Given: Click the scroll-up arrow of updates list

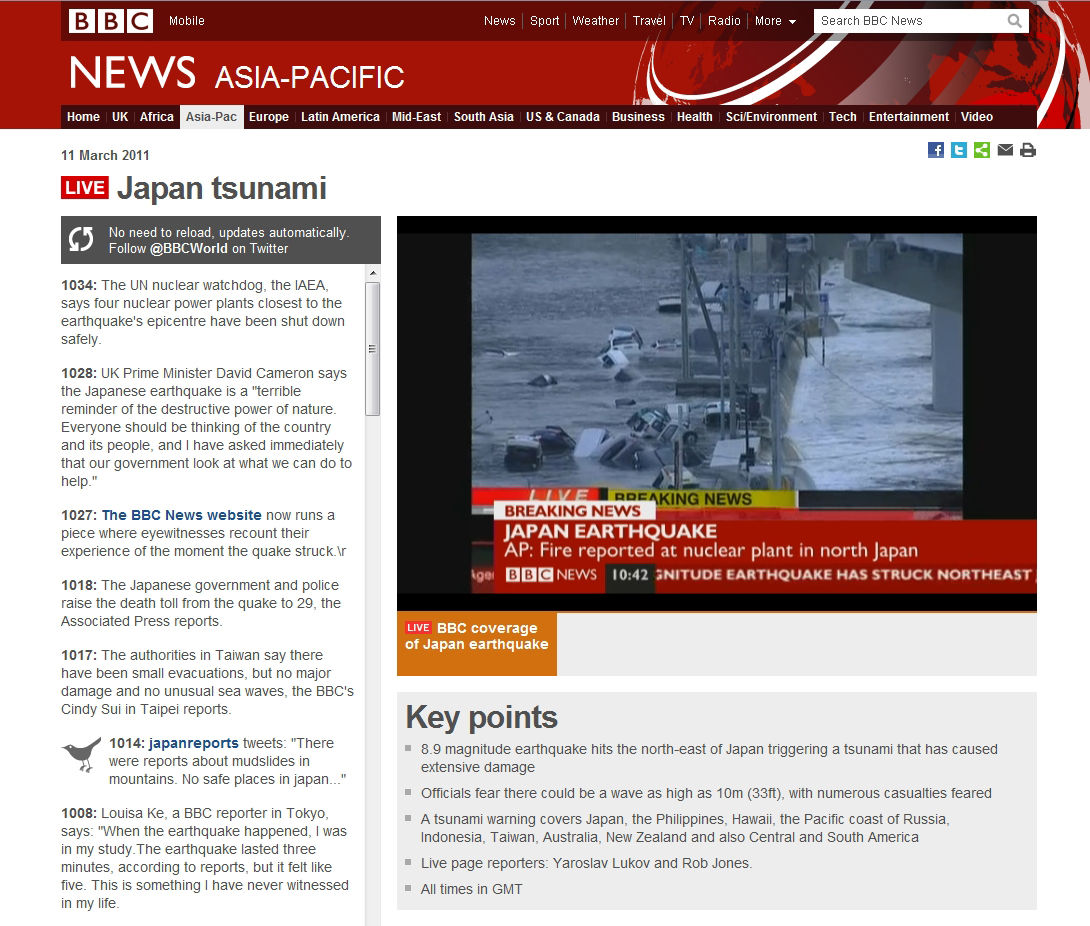Looking at the screenshot, I should click(373, 273).
